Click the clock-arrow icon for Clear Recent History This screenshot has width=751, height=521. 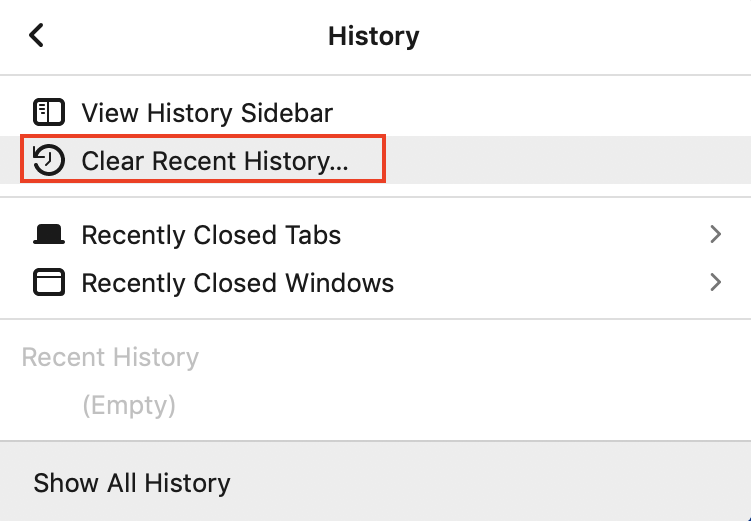pos(48,160)
